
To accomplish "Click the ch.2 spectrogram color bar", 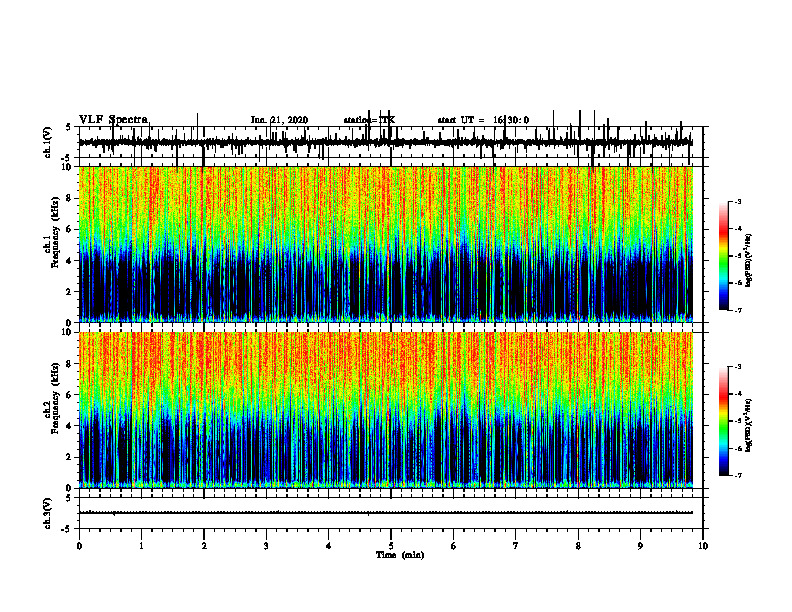I will click(724, 421).
